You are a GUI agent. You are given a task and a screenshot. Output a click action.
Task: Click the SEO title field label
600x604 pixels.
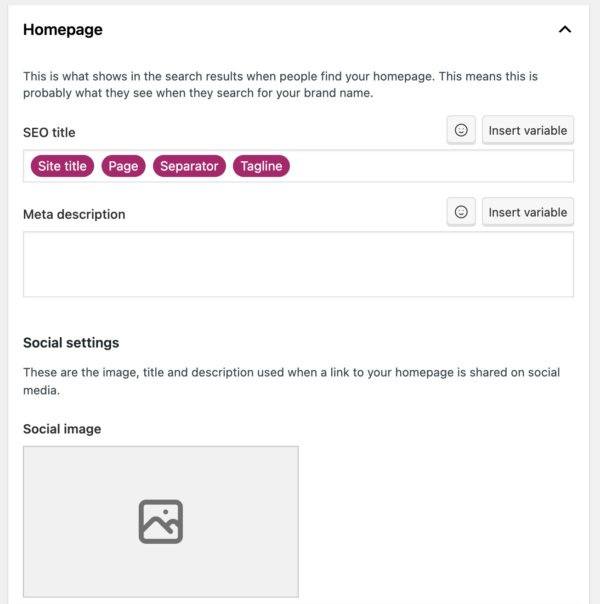click(49, 133)
